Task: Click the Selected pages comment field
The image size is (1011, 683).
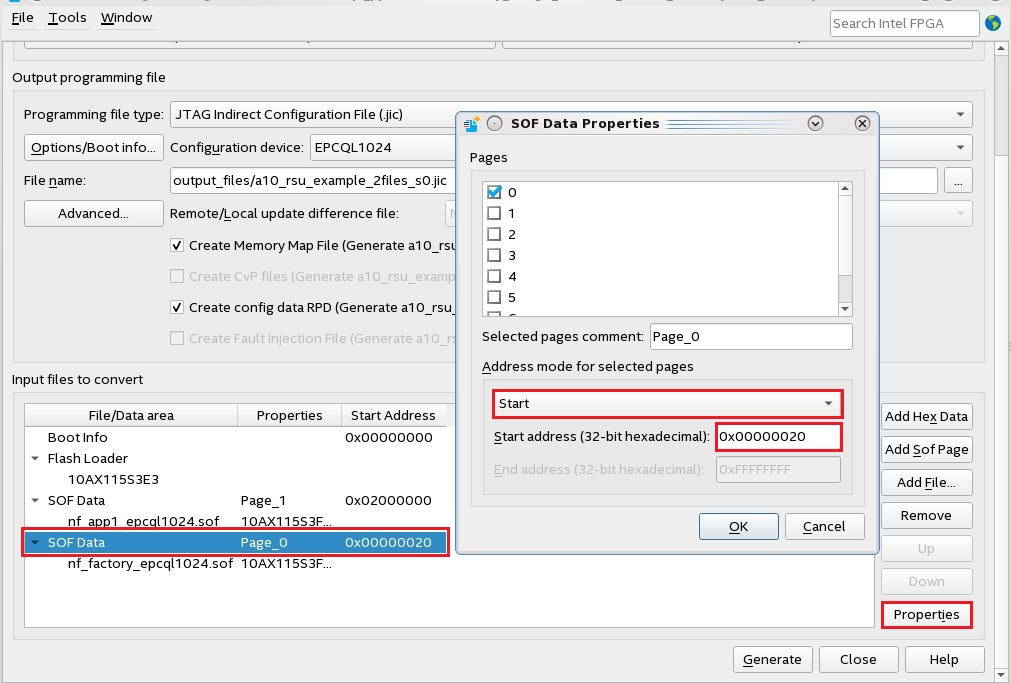Action: point(751,337)
